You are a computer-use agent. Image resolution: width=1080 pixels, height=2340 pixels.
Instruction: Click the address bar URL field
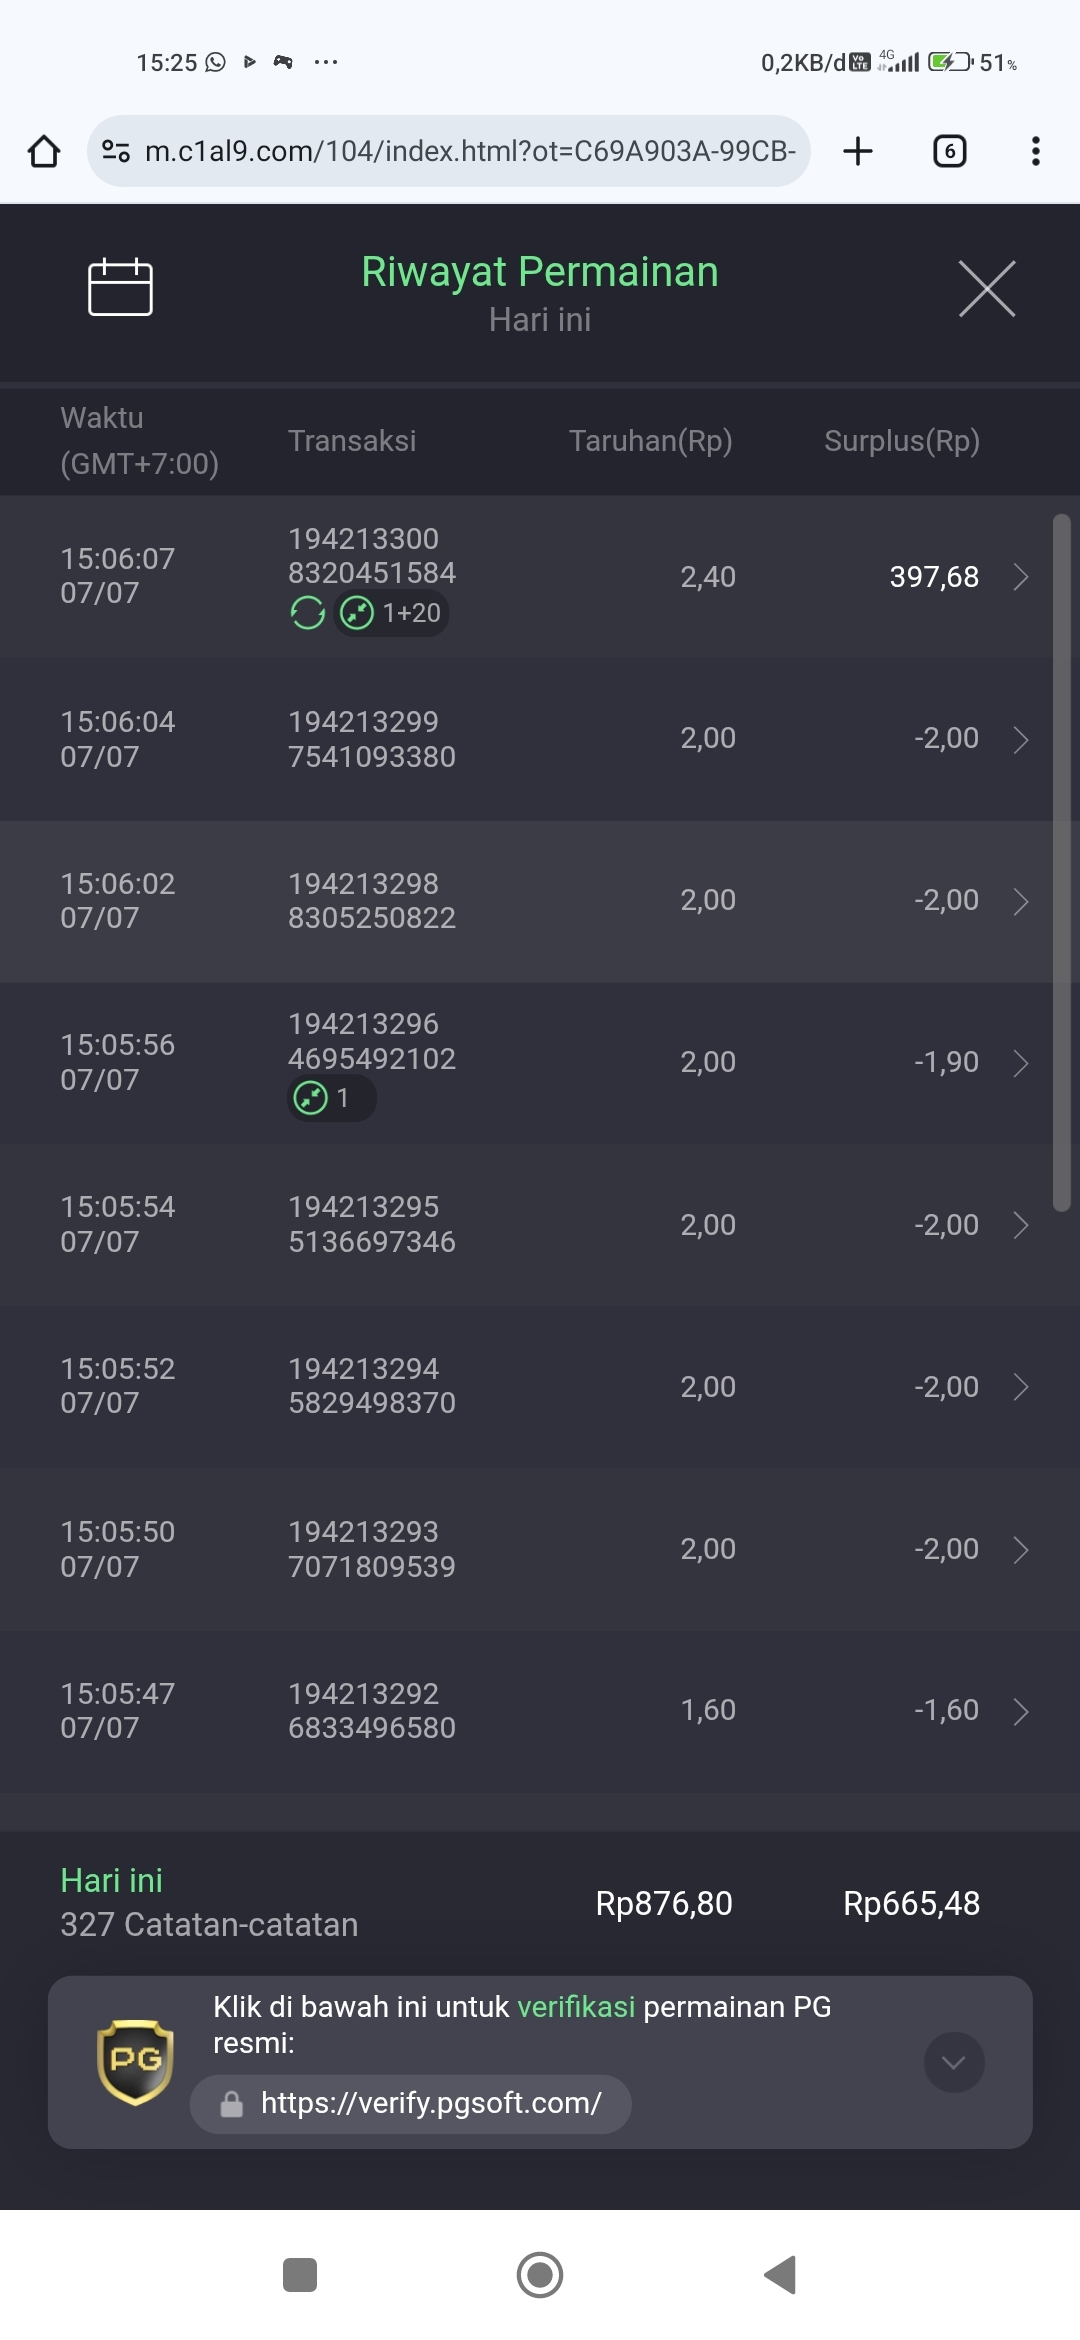tap(470, 151)
